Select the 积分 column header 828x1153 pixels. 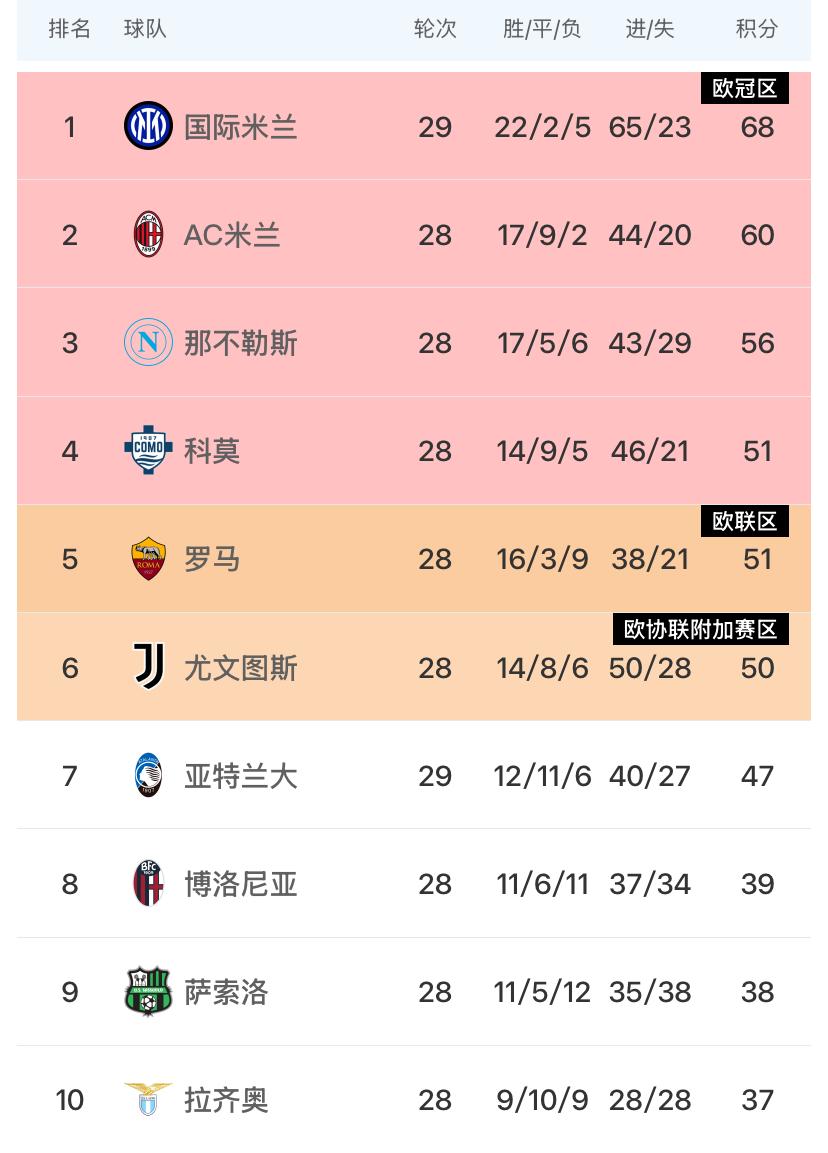757,29
